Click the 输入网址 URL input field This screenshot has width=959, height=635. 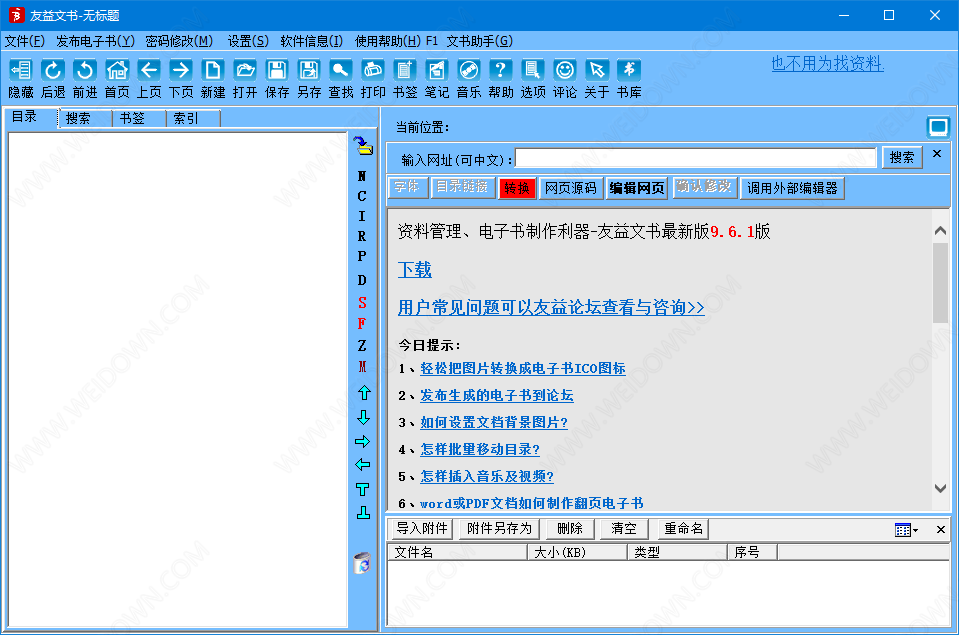695,158
